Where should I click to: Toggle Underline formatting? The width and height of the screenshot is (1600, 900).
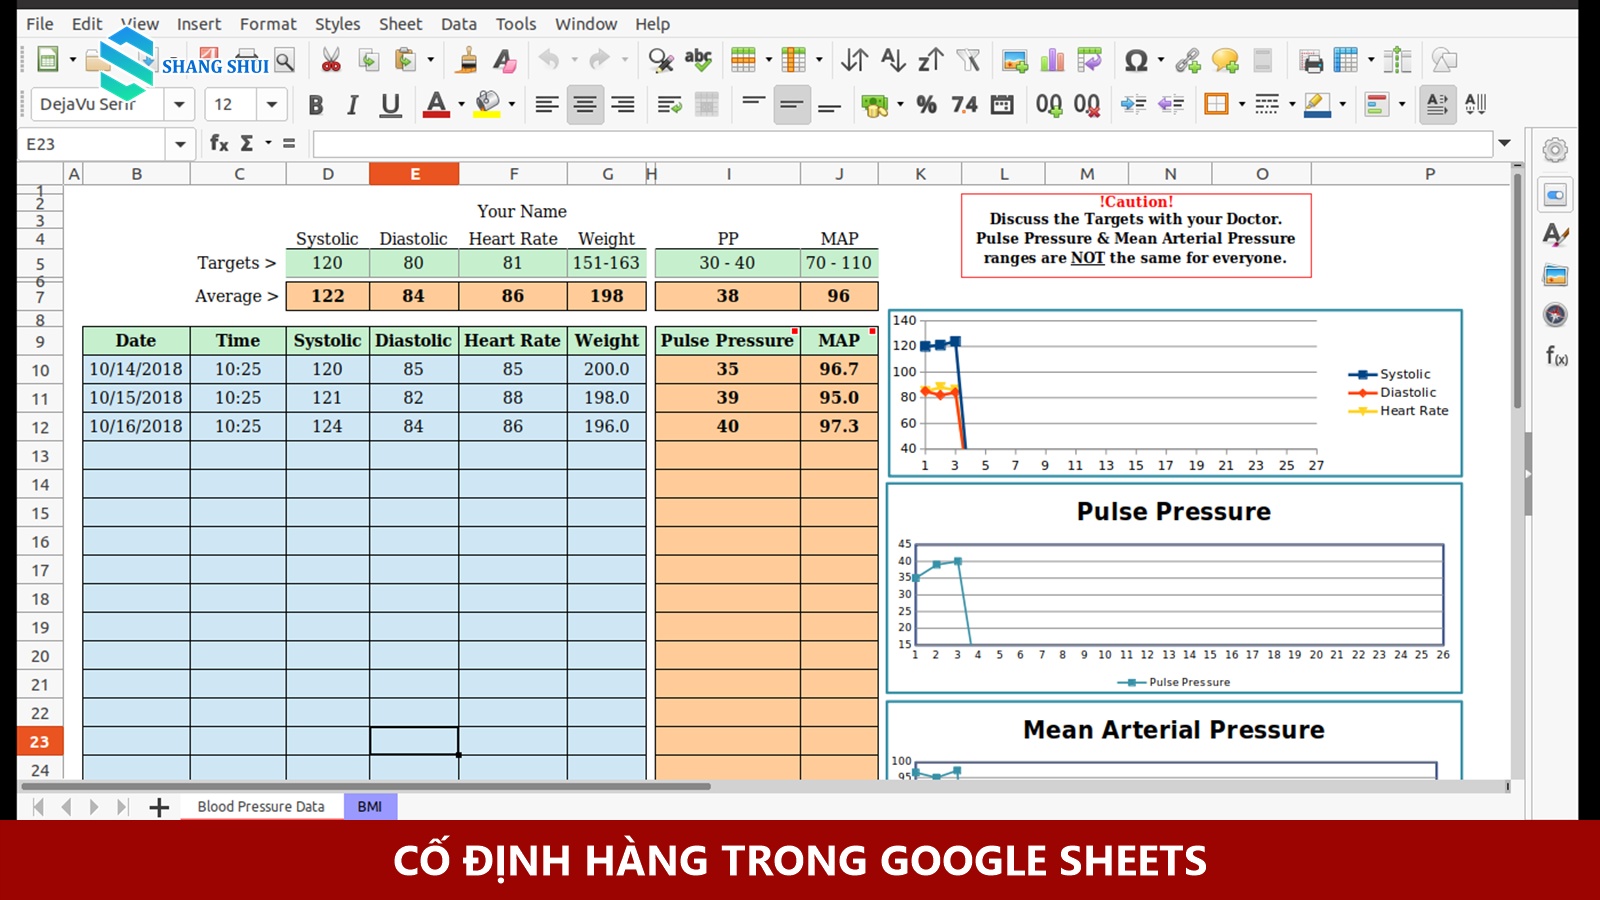(x=391, y=104)
